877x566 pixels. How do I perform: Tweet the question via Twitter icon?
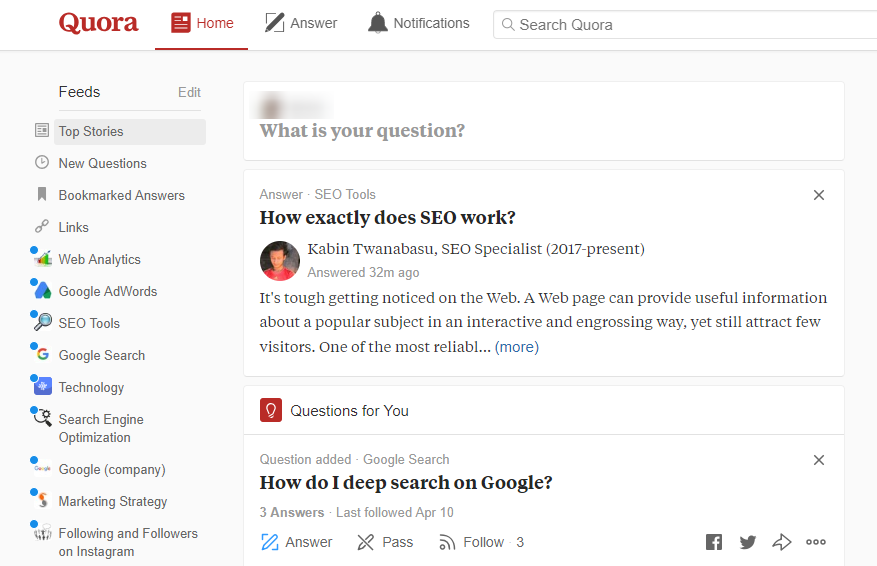point(748,542)
